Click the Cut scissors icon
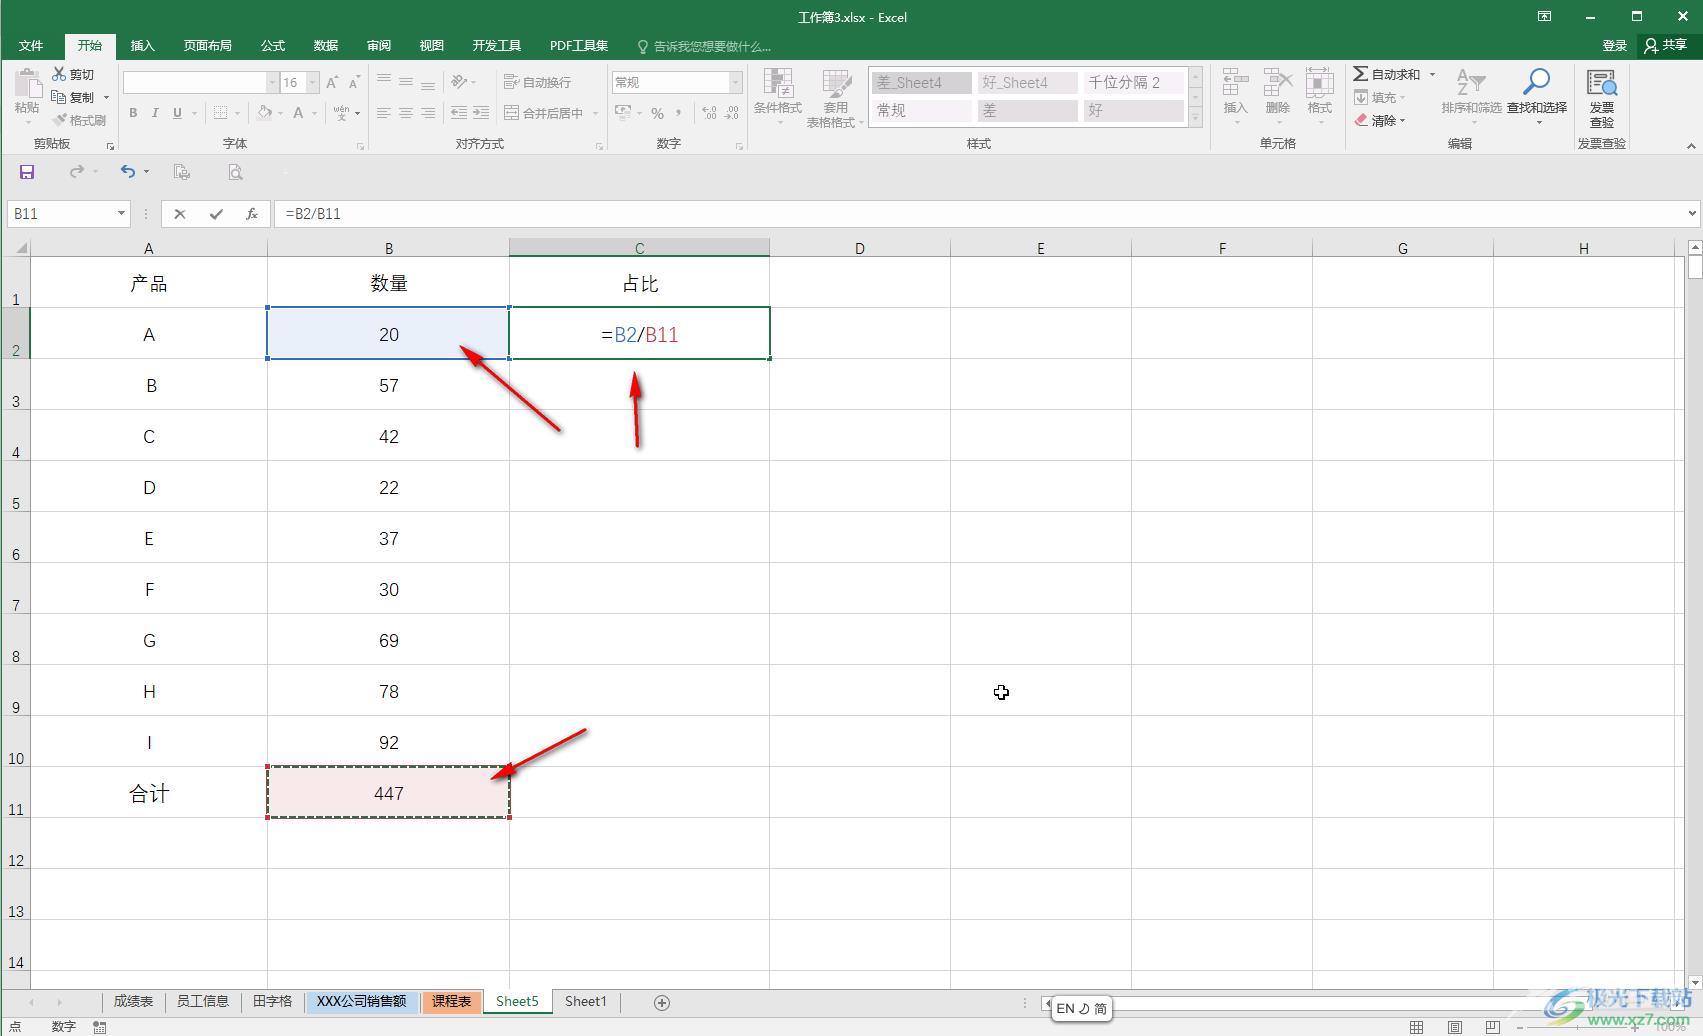The height and width of the screenshot is (1036, 1703). click(x=59, y=74)
